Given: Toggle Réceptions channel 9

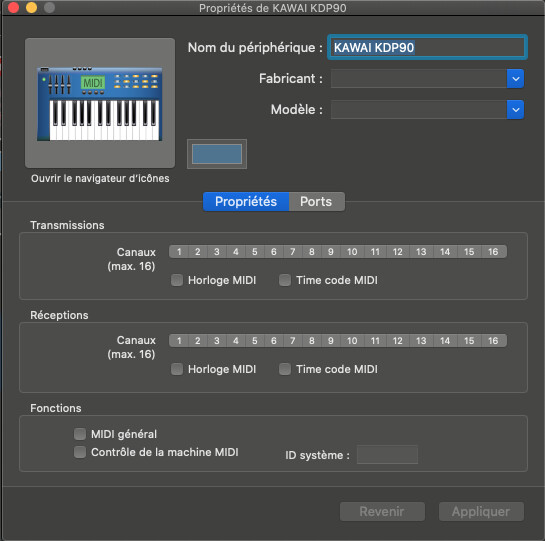Looking at the screenshot, I should (331, 341).
